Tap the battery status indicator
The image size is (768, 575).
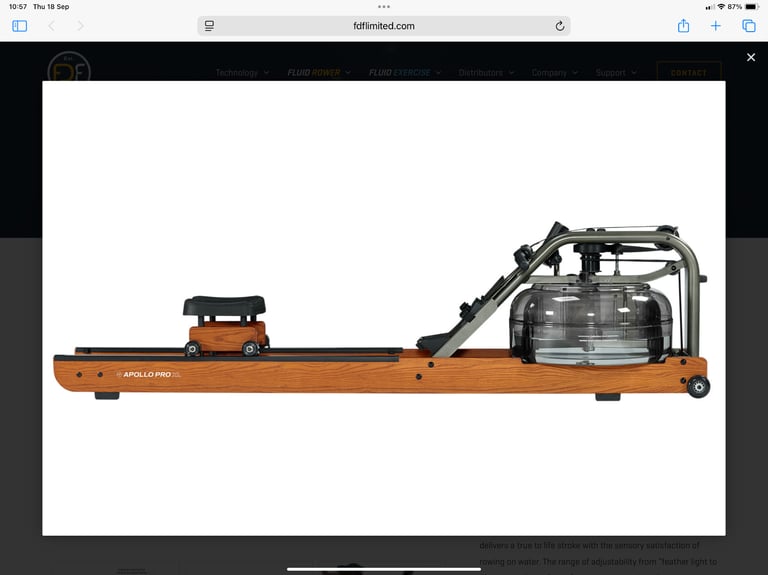point(752,7)
